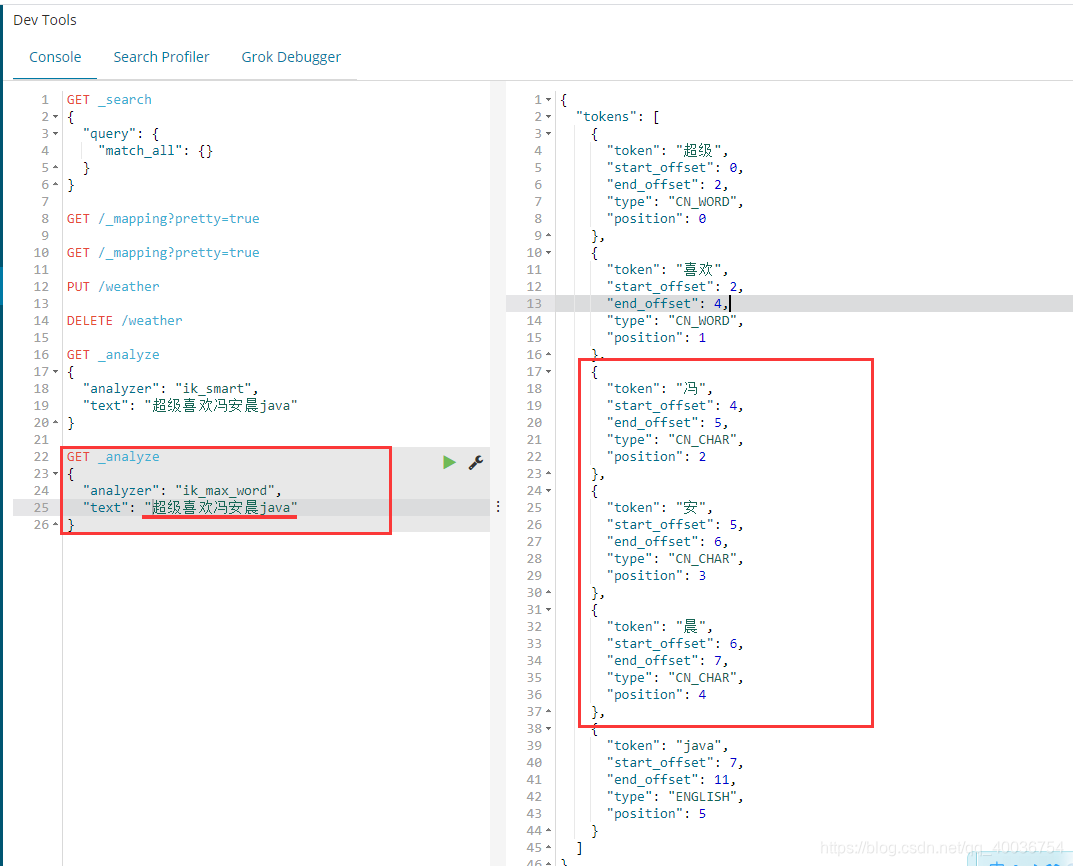
Task: Fold the 晨 token object at response line 31
Action: [x=548, y=610]
